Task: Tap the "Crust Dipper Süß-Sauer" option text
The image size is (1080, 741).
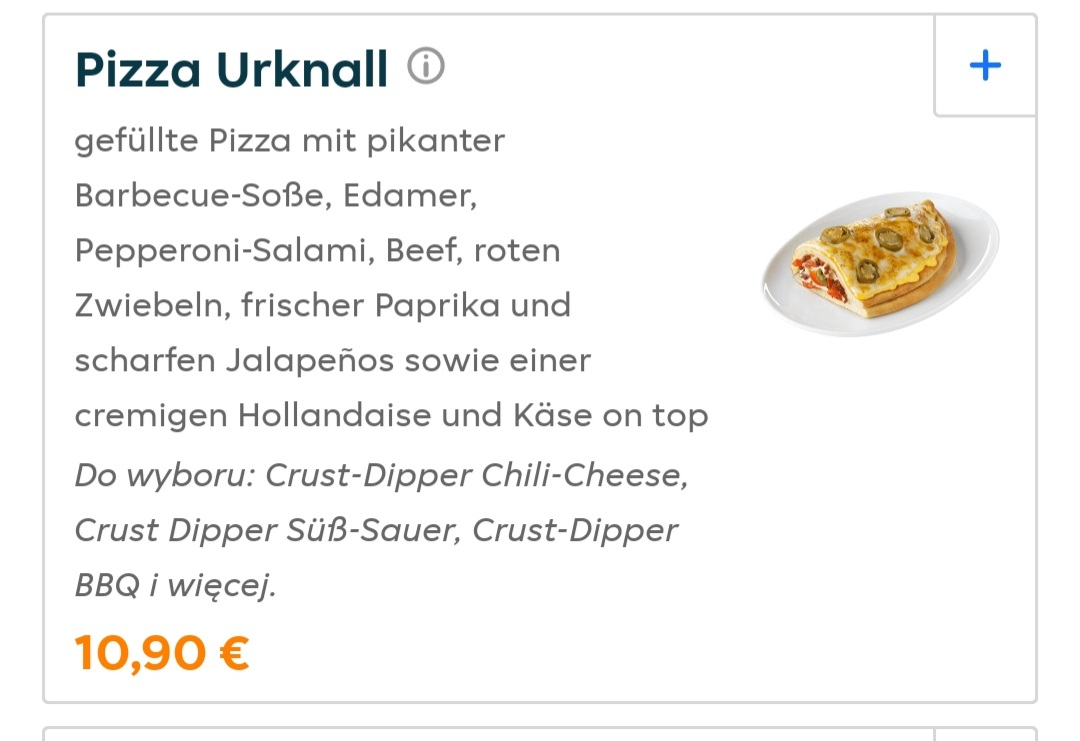Action: [267, 530]
